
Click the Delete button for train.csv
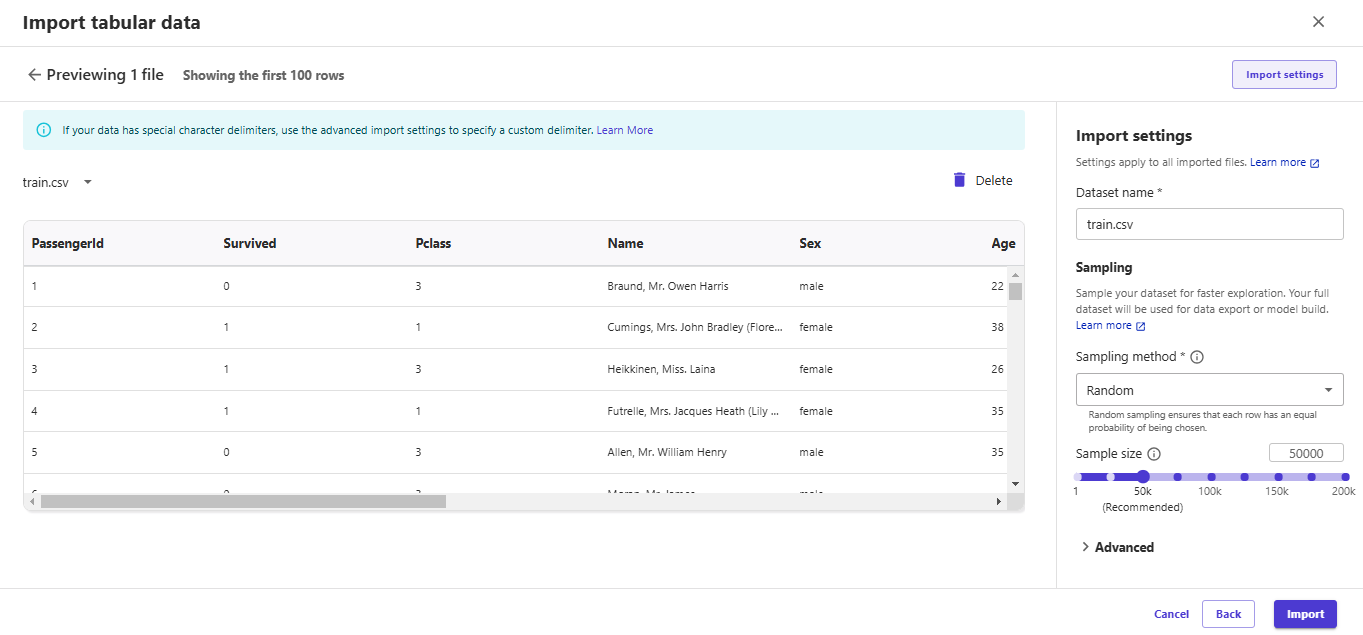click(982, 181)
